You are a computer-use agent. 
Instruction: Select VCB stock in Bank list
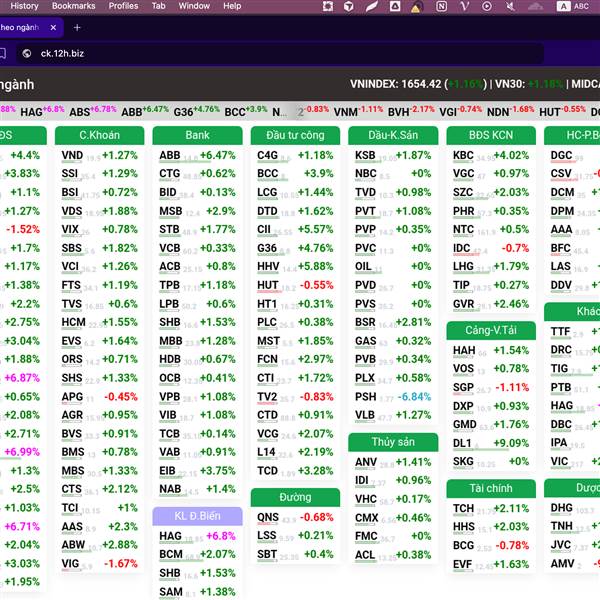[197, 248]
